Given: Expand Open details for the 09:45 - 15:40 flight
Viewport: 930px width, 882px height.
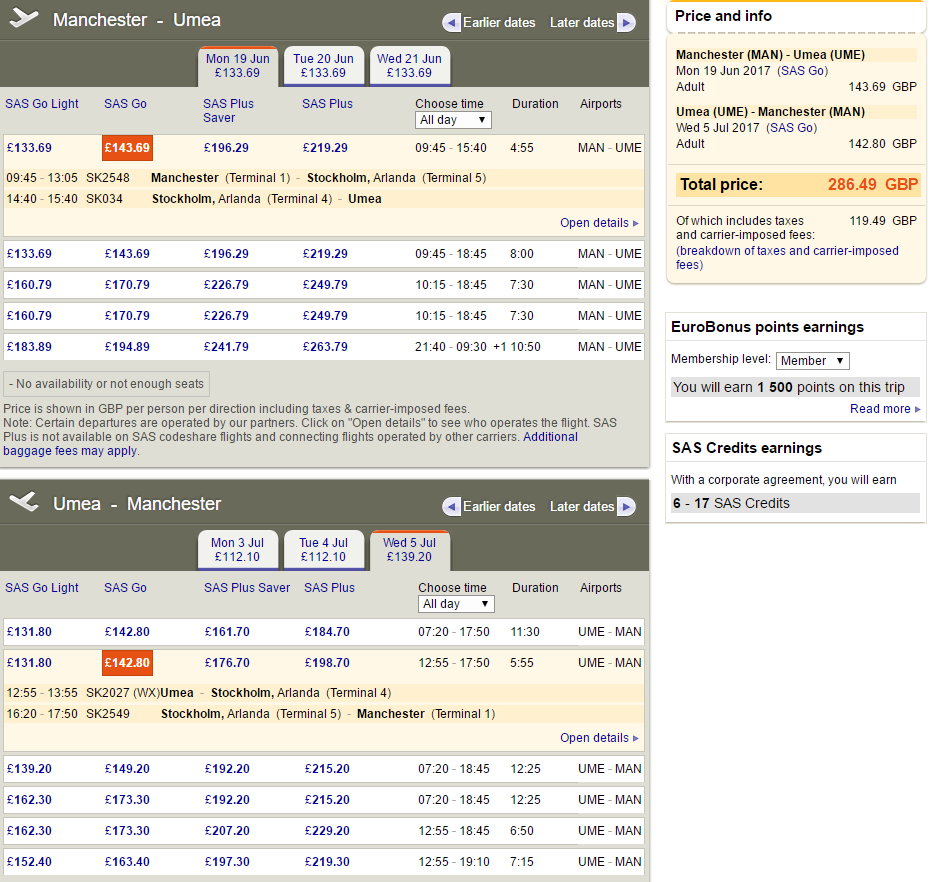Looking at the screenshot, I should [599, 223].
